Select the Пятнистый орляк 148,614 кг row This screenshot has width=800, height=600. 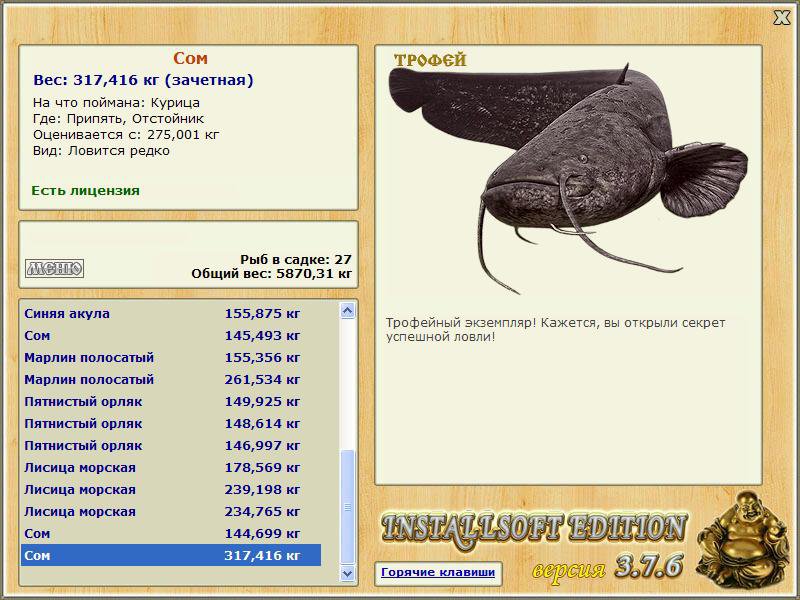[171, 423]
